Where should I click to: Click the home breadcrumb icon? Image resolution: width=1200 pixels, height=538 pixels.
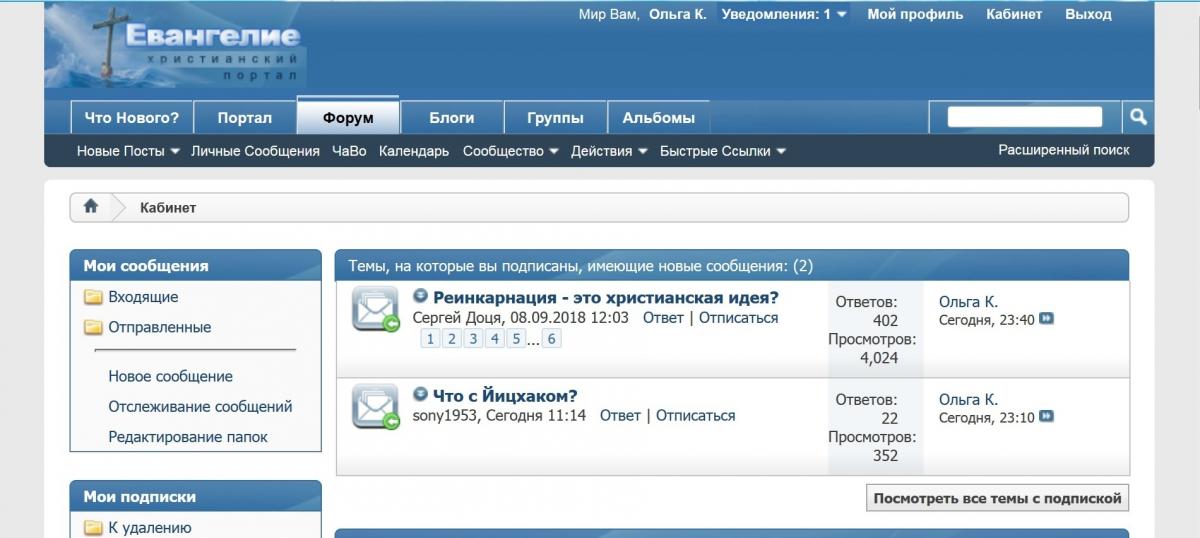tap(91, 207)
